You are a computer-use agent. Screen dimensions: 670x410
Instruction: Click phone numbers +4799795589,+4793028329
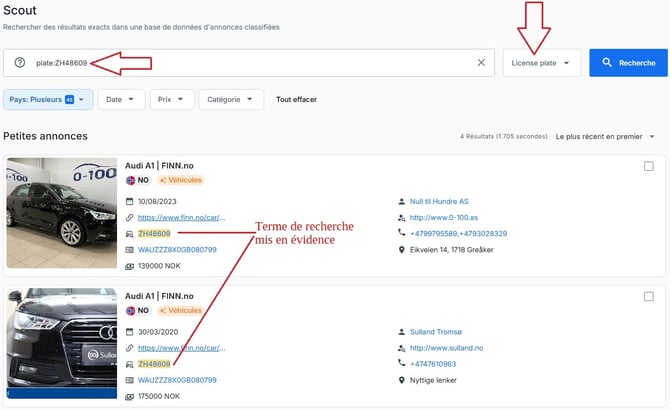458,234
